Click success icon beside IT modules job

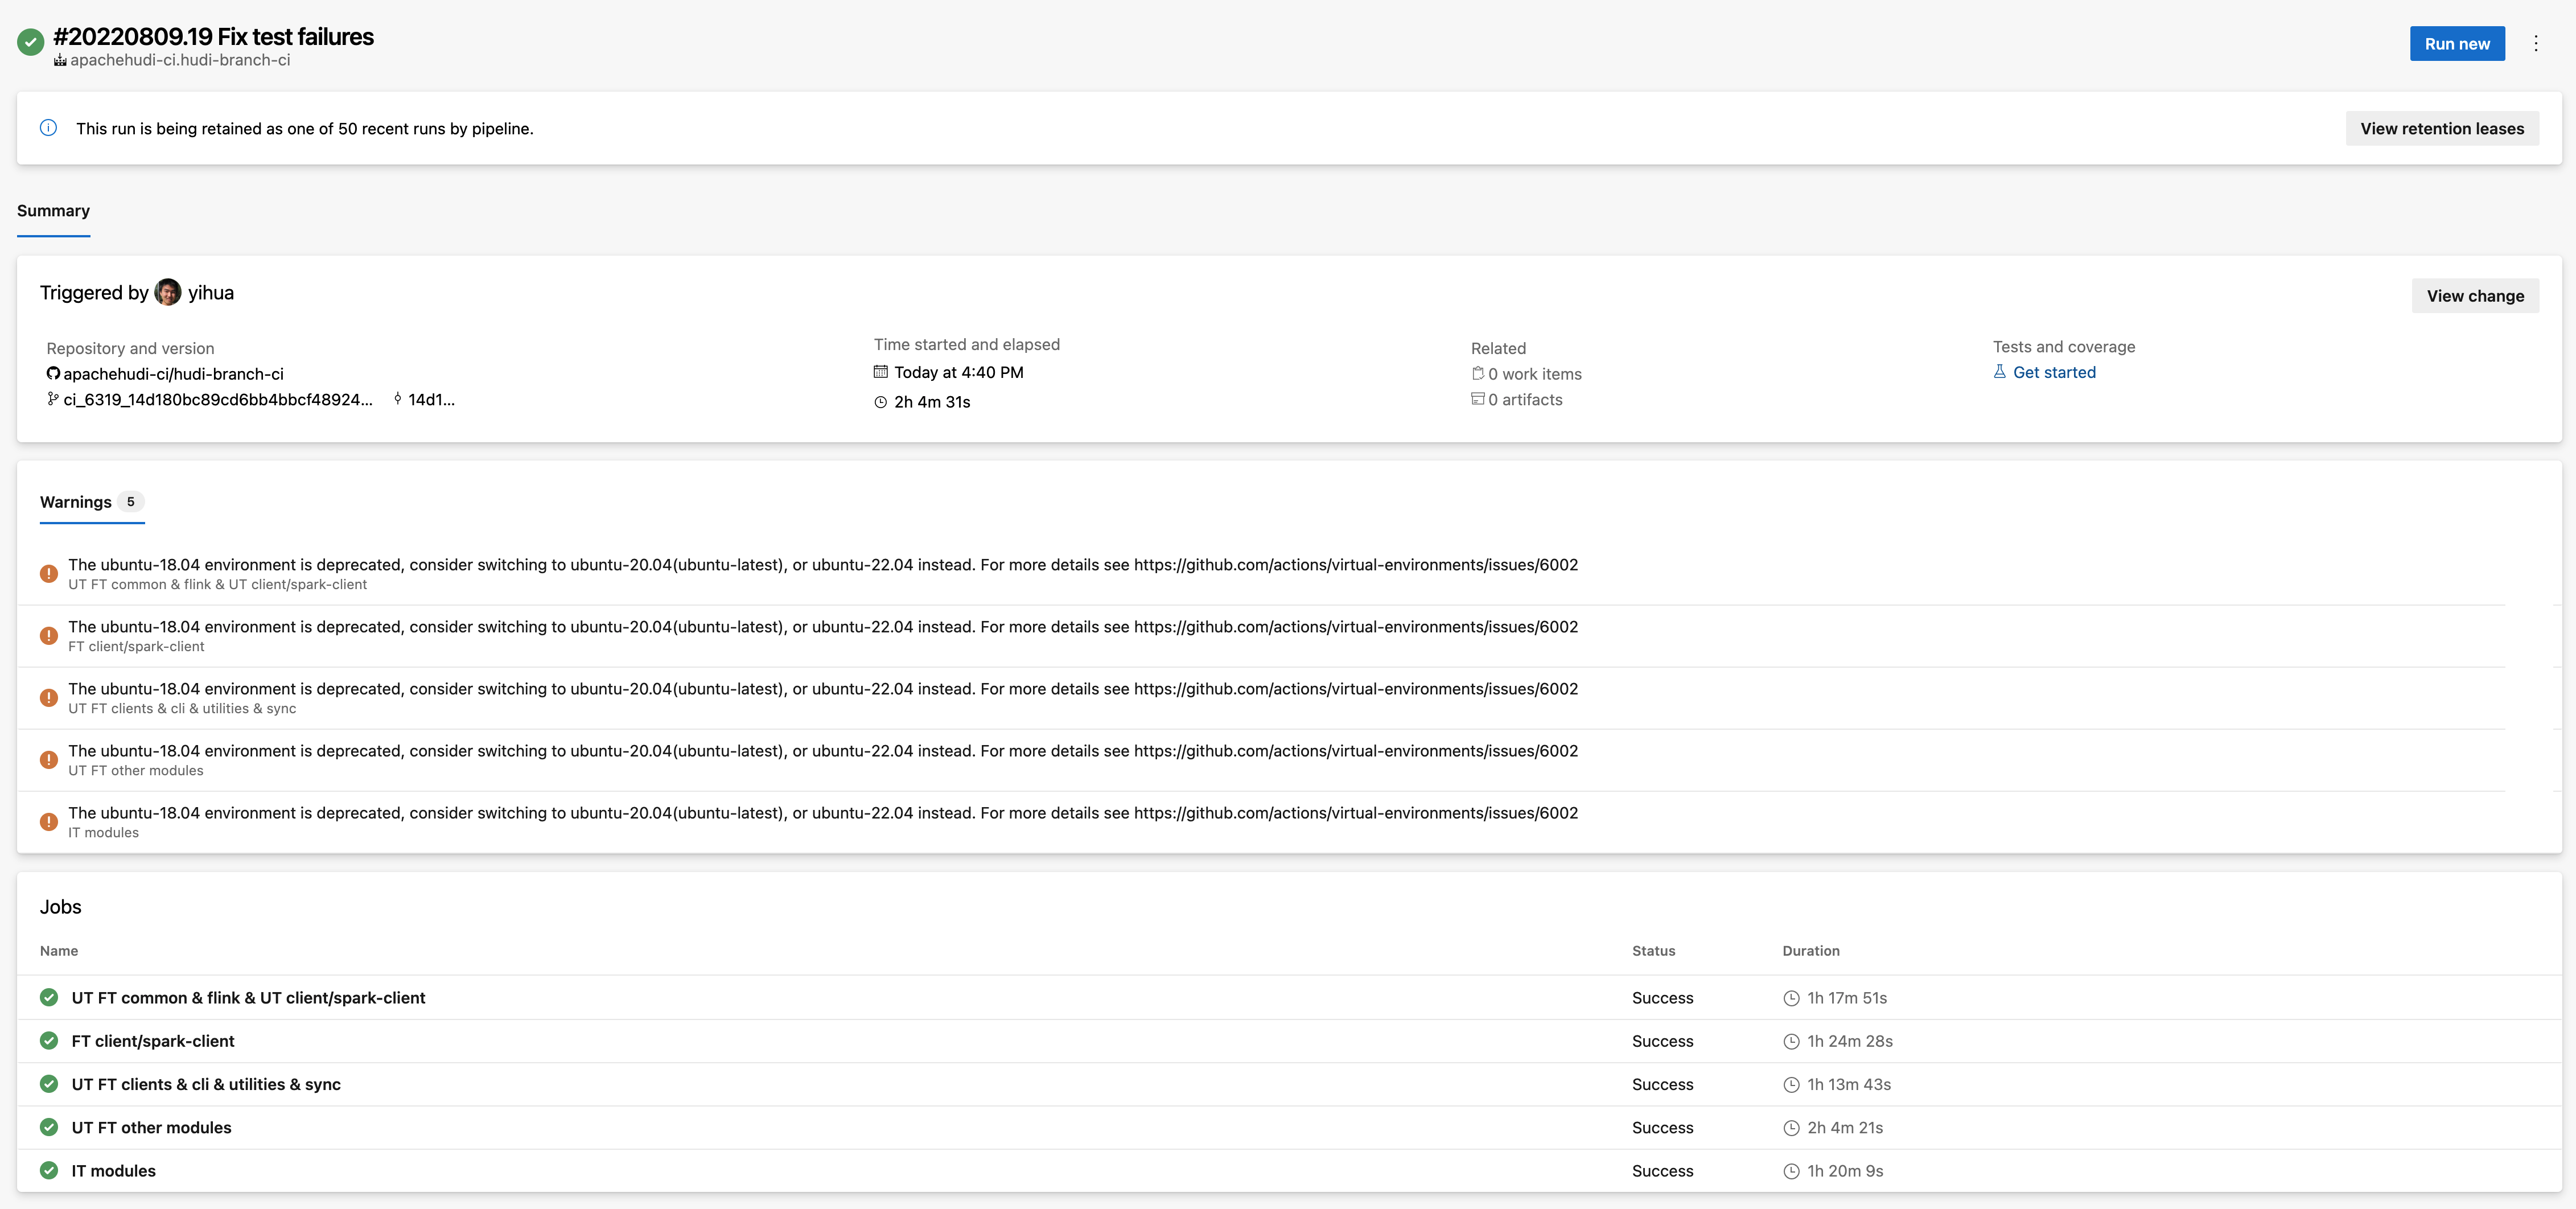click(x=49, y=1170)
